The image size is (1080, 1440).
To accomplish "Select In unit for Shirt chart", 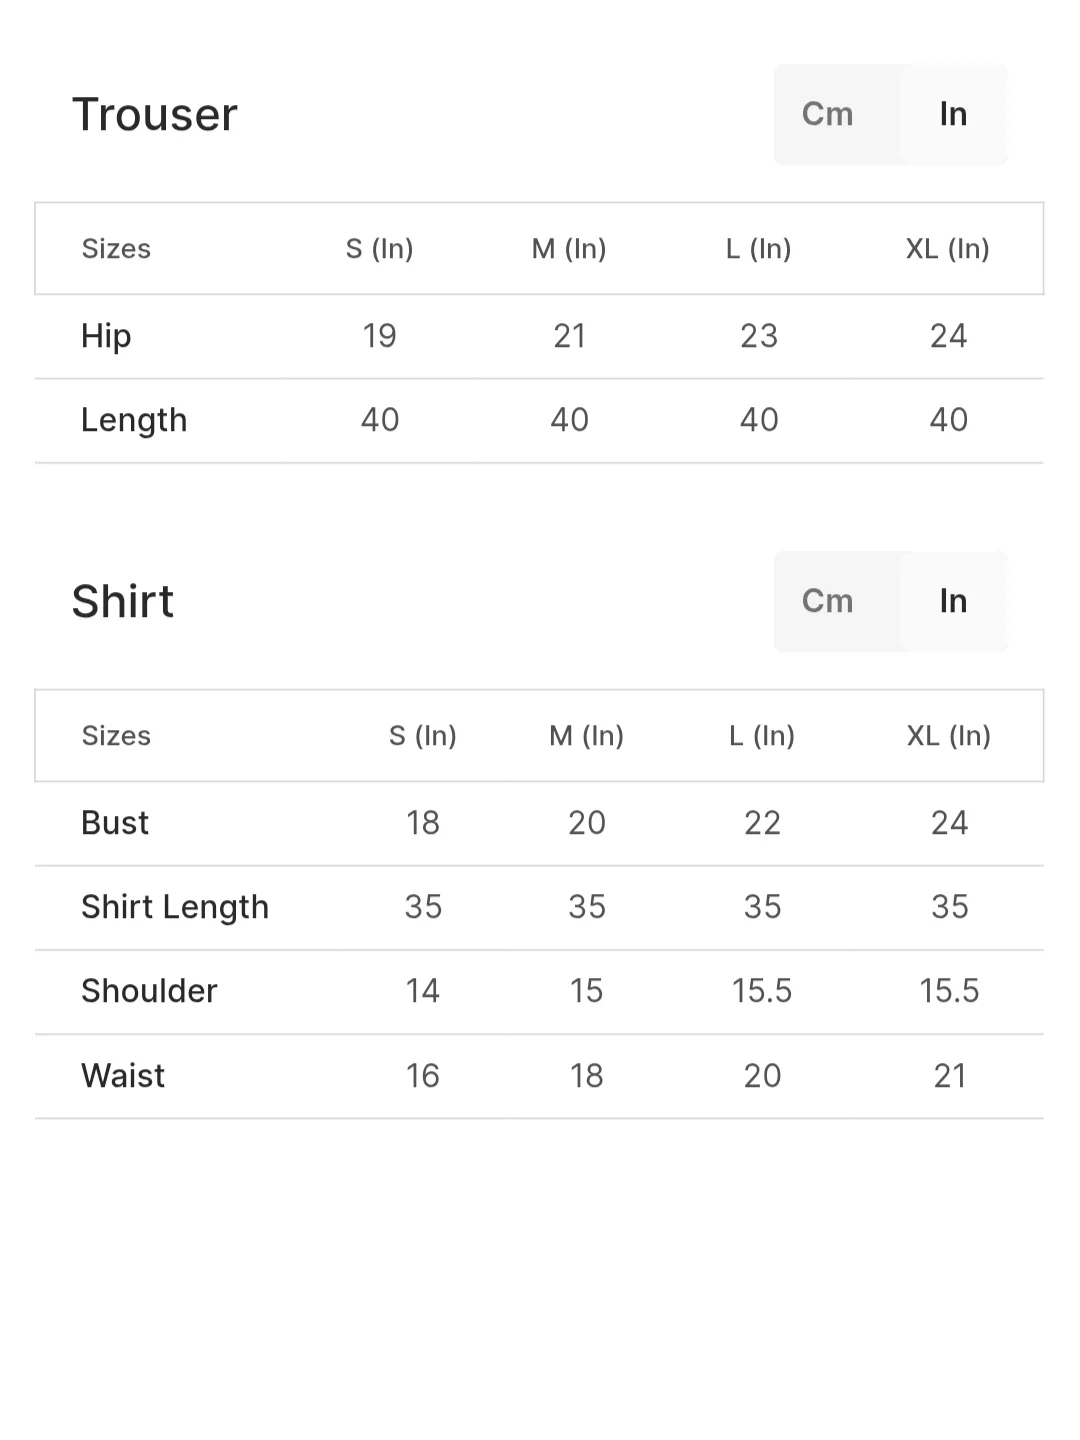I will coord(953,601).
